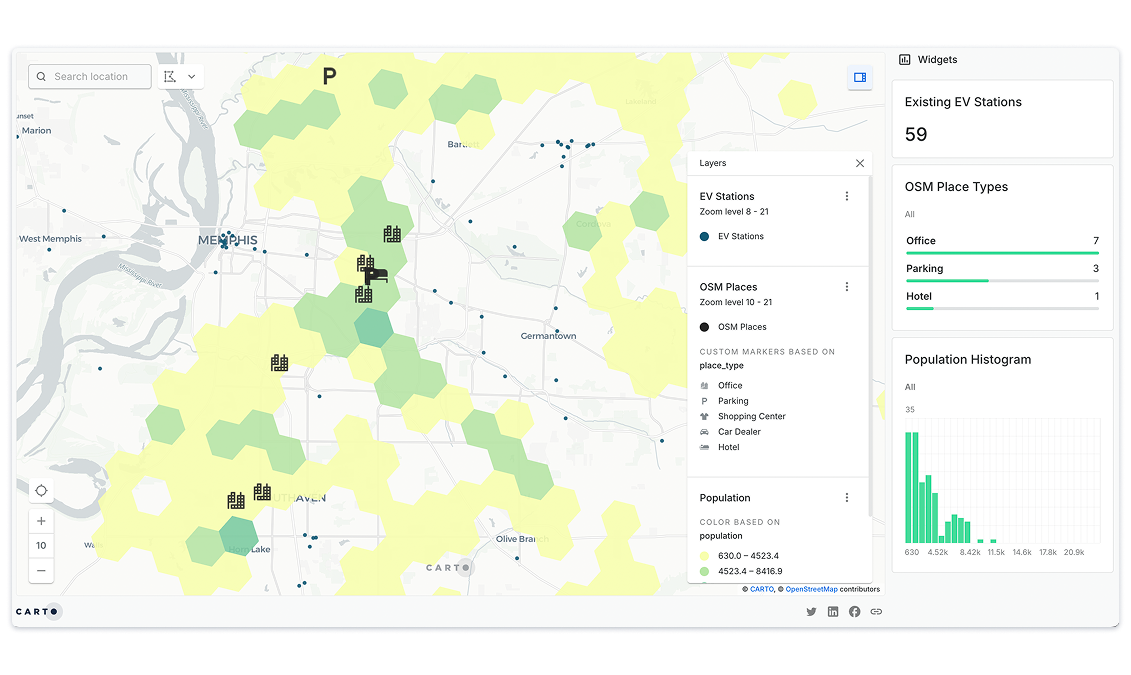Share the map via the LinkedIn icon
This screenshot has height=675, width=1131.
coord(833,611)
